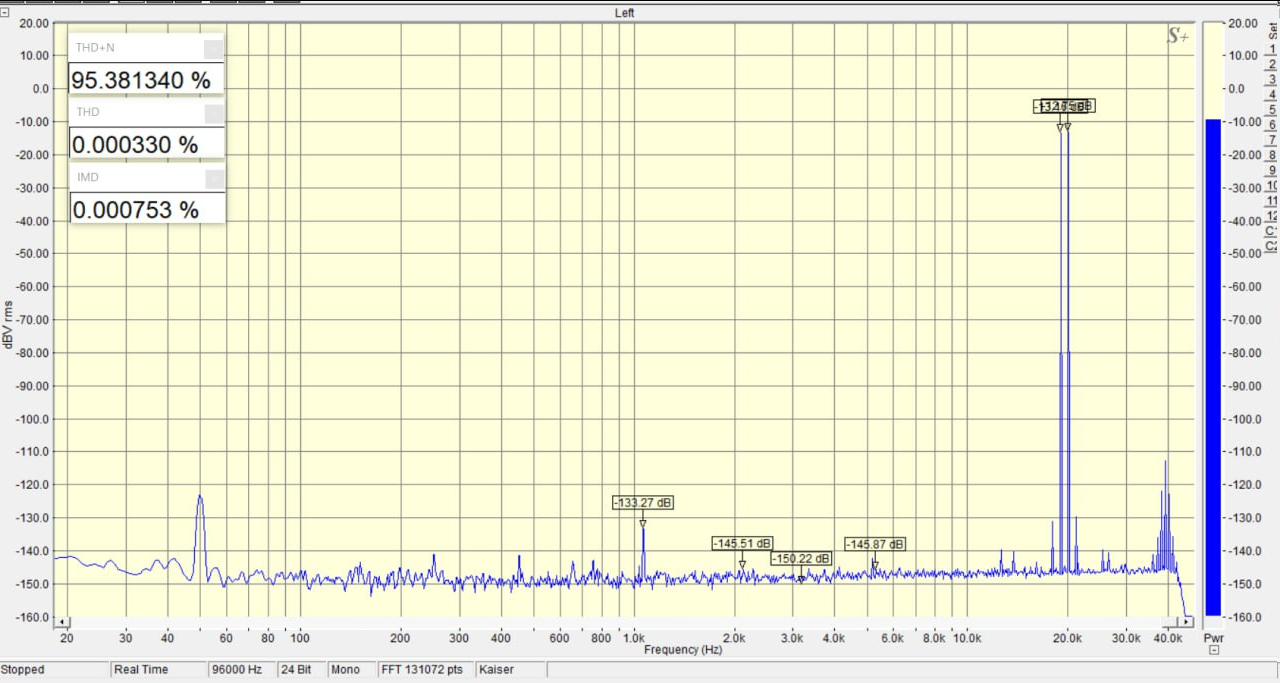Select marker set 11
The height and width of the screenshot is (683, 1280).
click(x=1272, y=201)
